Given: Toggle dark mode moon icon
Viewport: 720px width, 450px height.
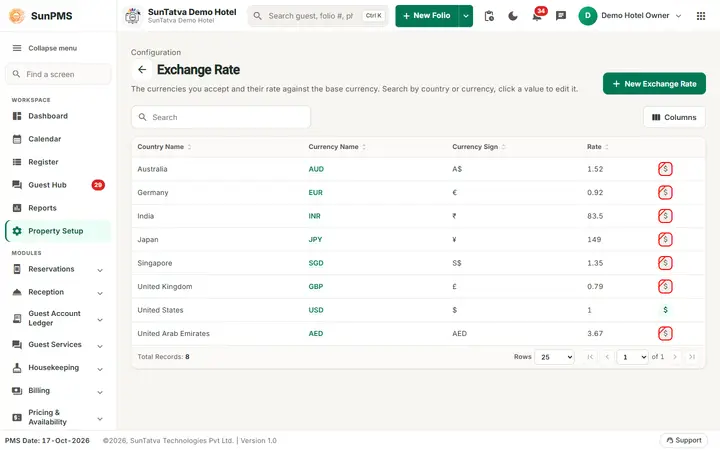Looking at the screenshot, I should point(513,16).
